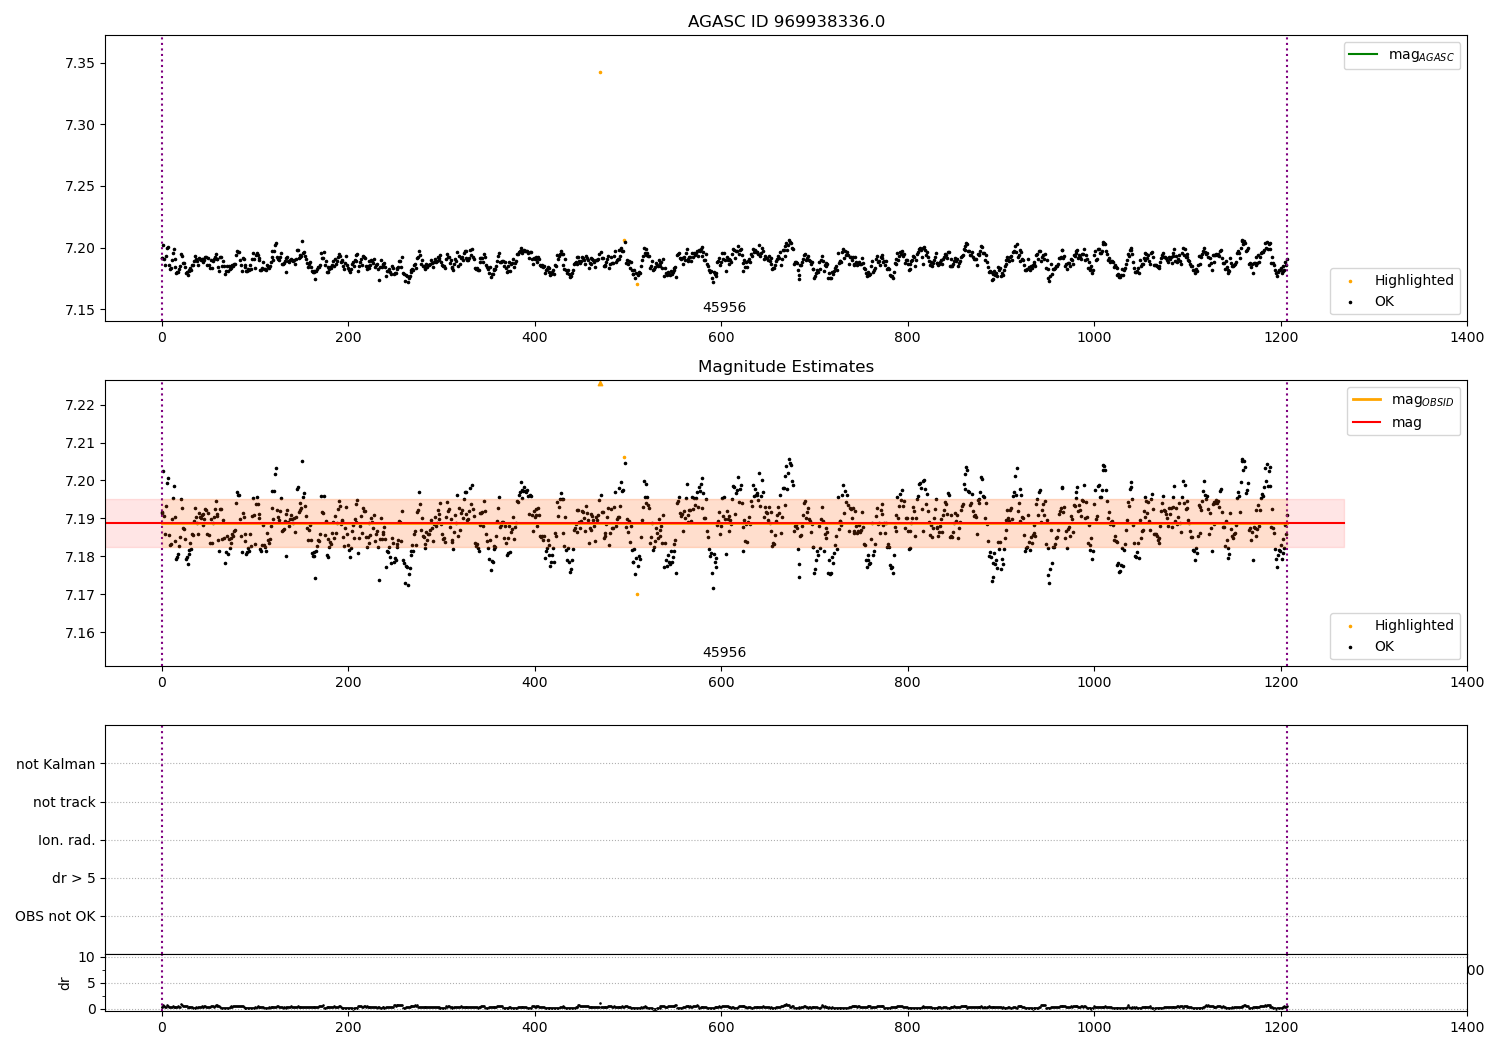The image size is (1500, 1050).
Task: Click the 'Ion. rad.' row label
Action: tap(67, 841)
